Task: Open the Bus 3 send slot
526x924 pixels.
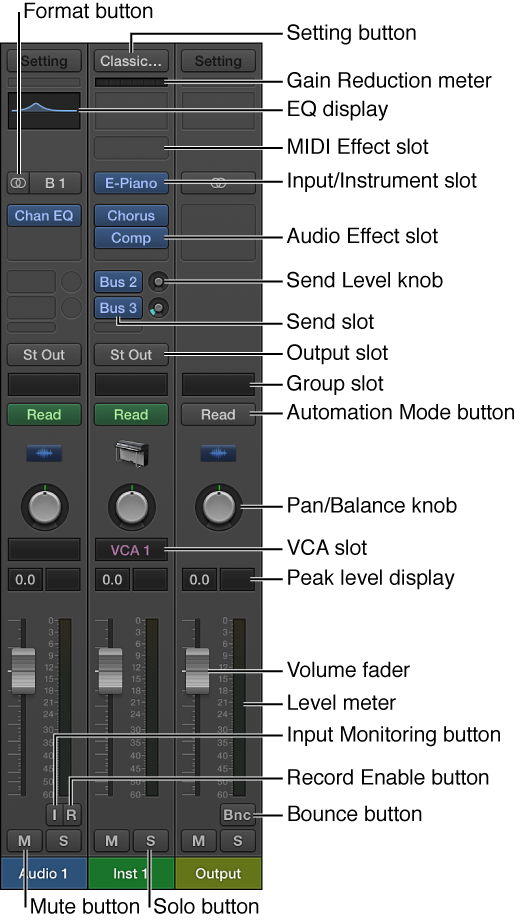Action: pyautogui.click(x=118, y=308)
